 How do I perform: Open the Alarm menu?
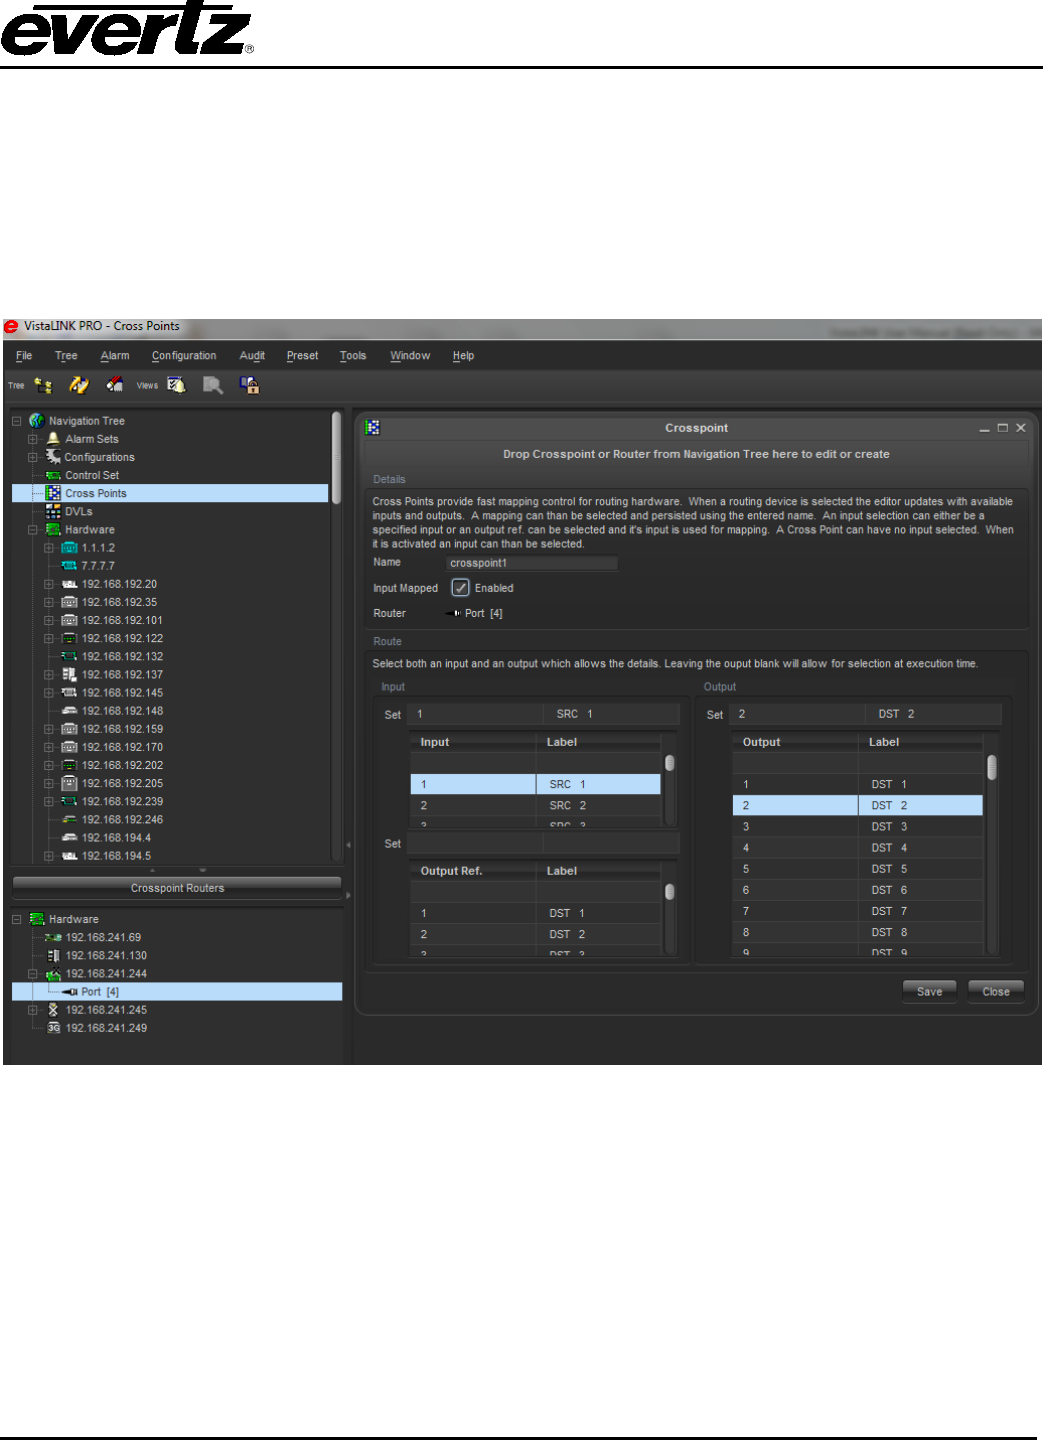coord(115,356)
